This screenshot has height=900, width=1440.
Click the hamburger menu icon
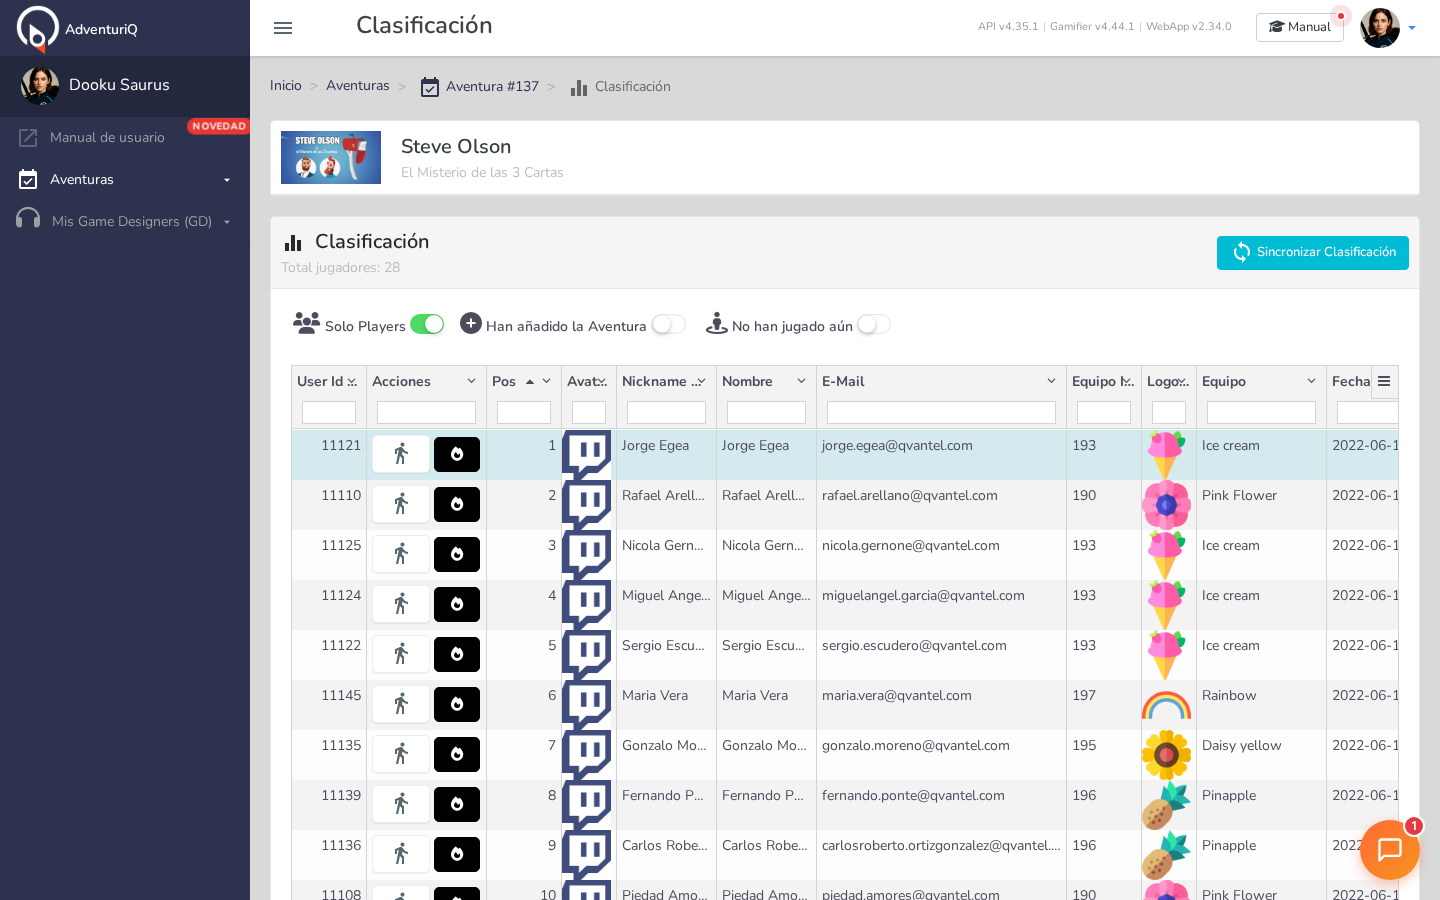click(283, 28)
